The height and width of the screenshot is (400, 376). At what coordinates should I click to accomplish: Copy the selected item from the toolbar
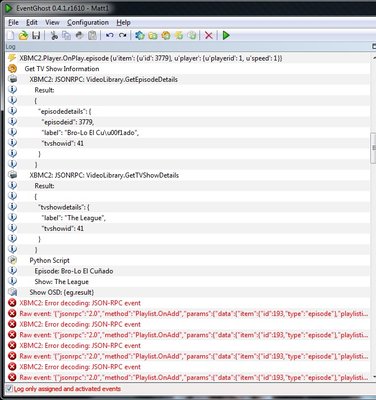coord(67,35)
